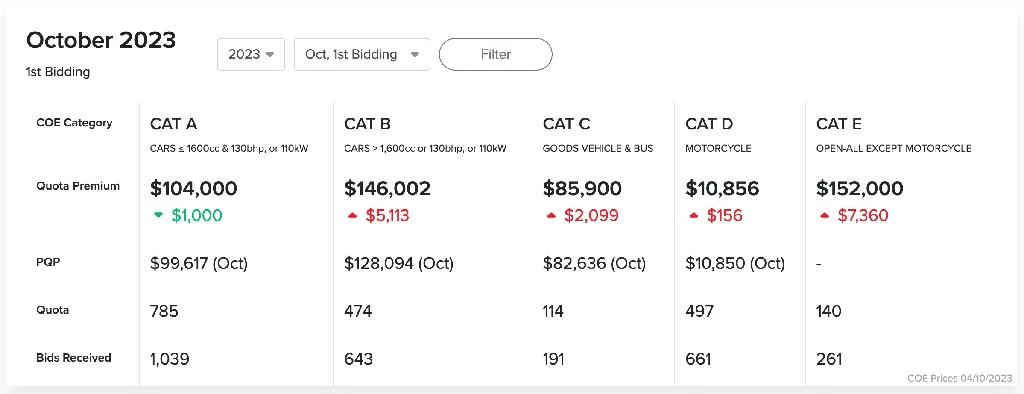Select the CAT A column header

click(x=174, y=123)
